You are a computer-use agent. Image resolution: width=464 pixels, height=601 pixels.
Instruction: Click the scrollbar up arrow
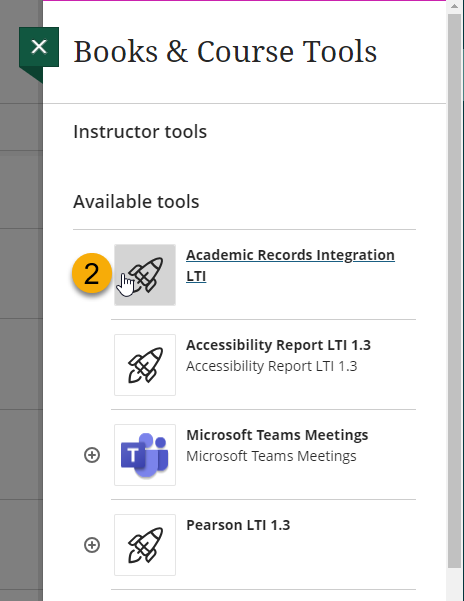point(454,6)
